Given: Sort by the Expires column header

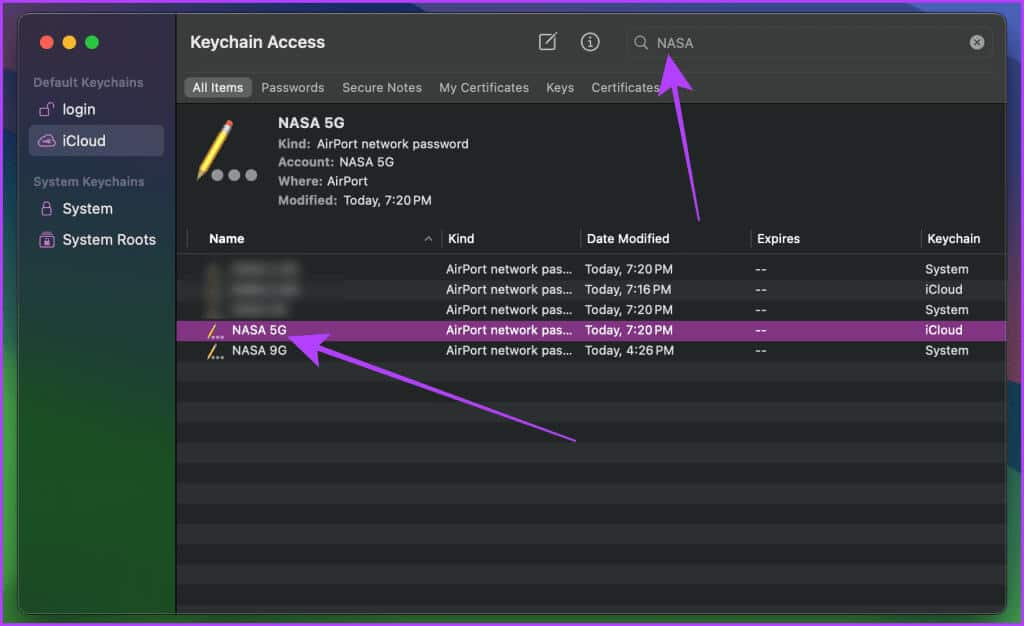Looking at the screenshot, I should point(778,239).
